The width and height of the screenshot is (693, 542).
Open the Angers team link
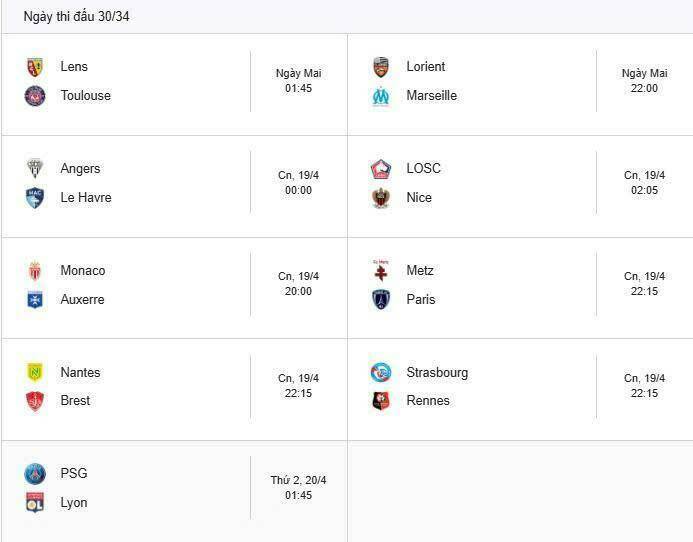pos(80,169)
